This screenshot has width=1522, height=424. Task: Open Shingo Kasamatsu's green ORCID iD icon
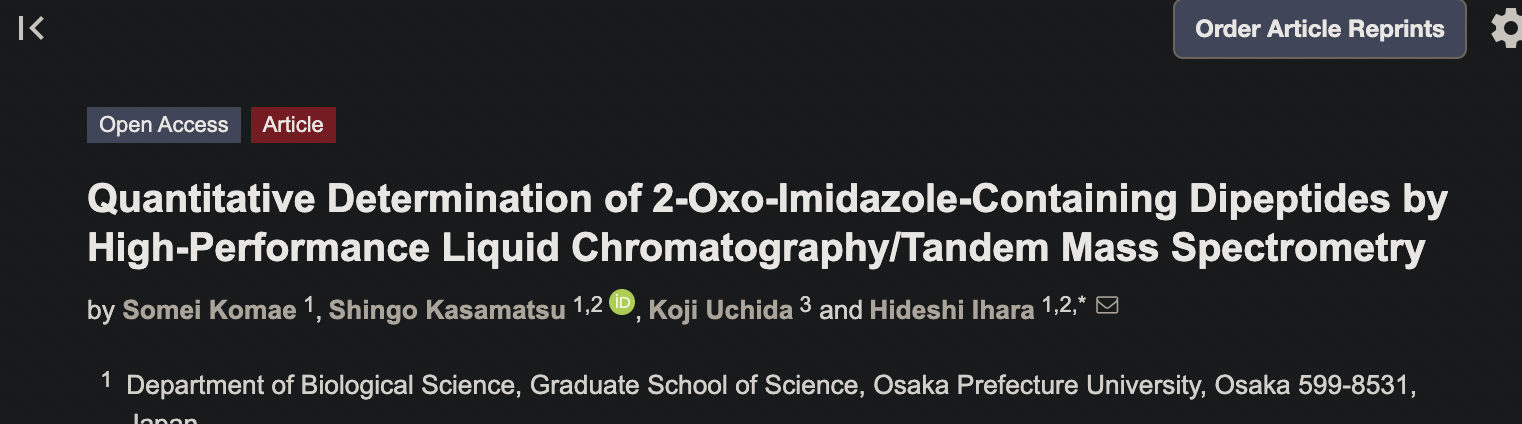click(622, 301)
